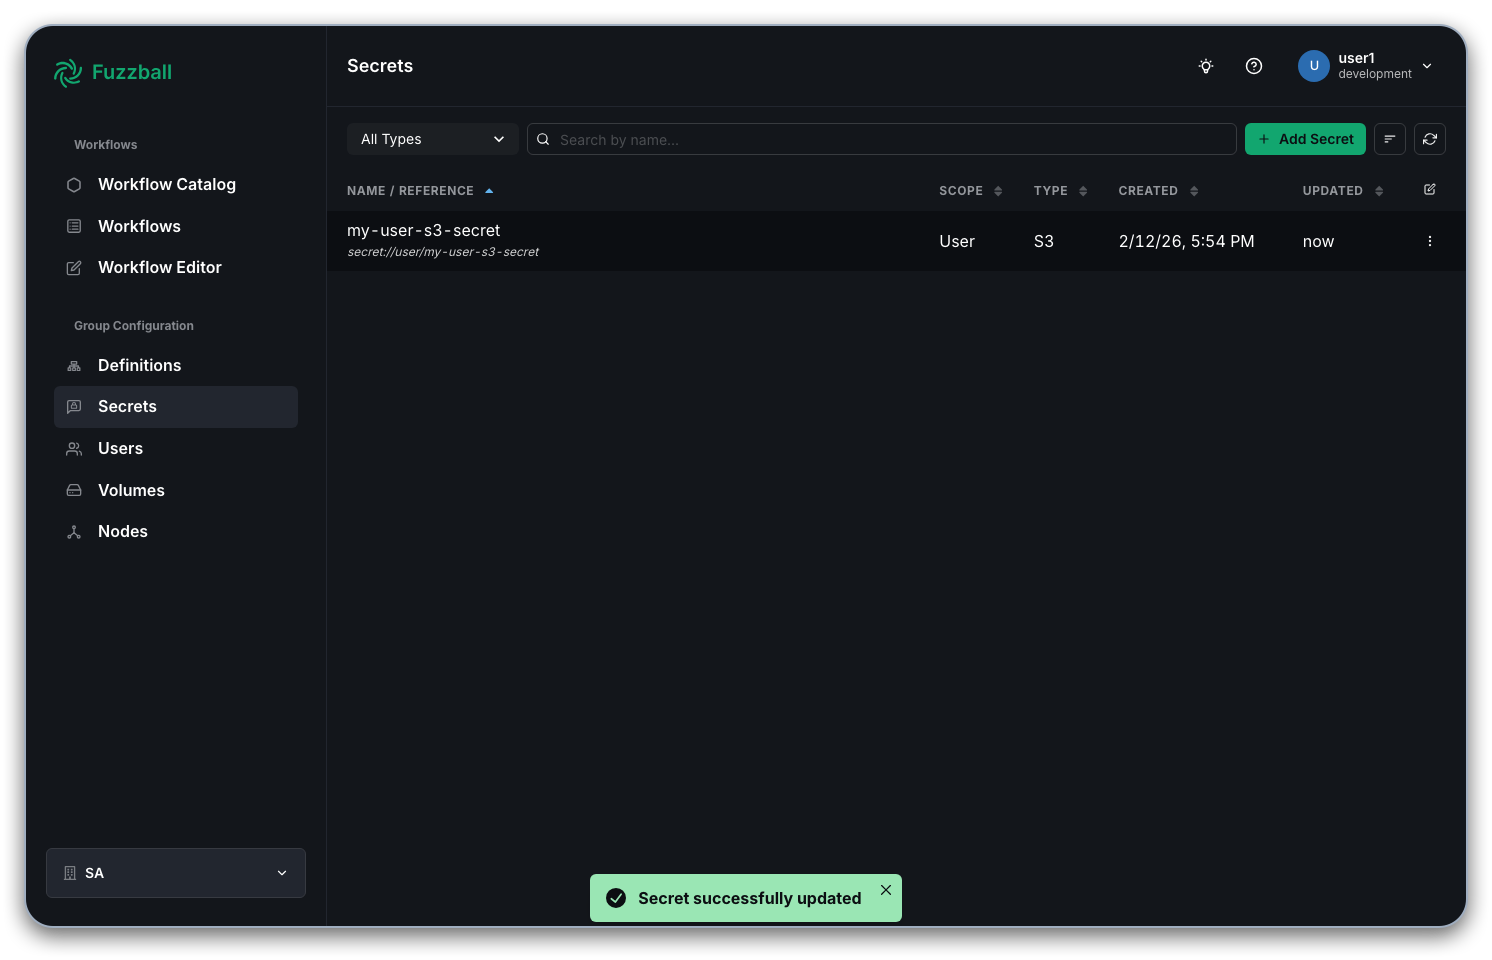Expand the All Types filter dropdown
Image resolution: width=1492 pixels, height=960 pixels.
(x=432, y=139)
